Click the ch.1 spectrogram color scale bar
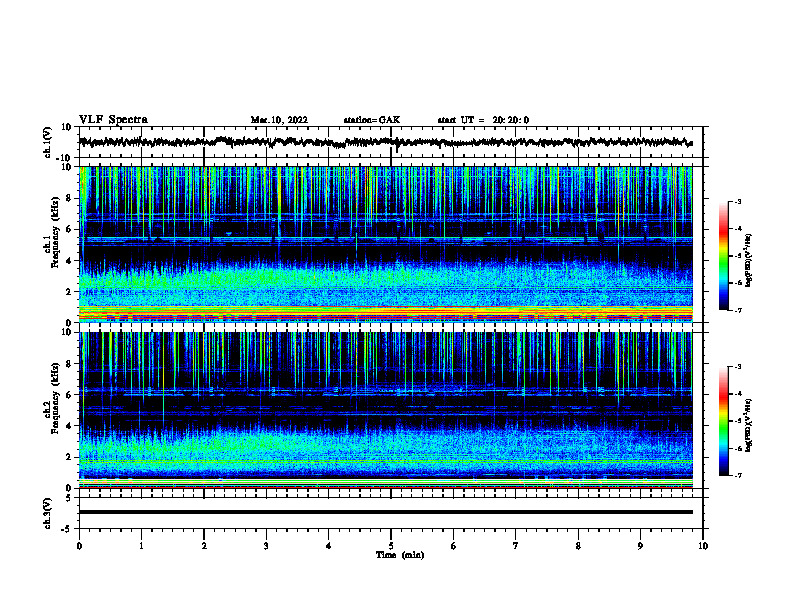The width and height of the screenshot is (792, 612). (x=723, y=256)
